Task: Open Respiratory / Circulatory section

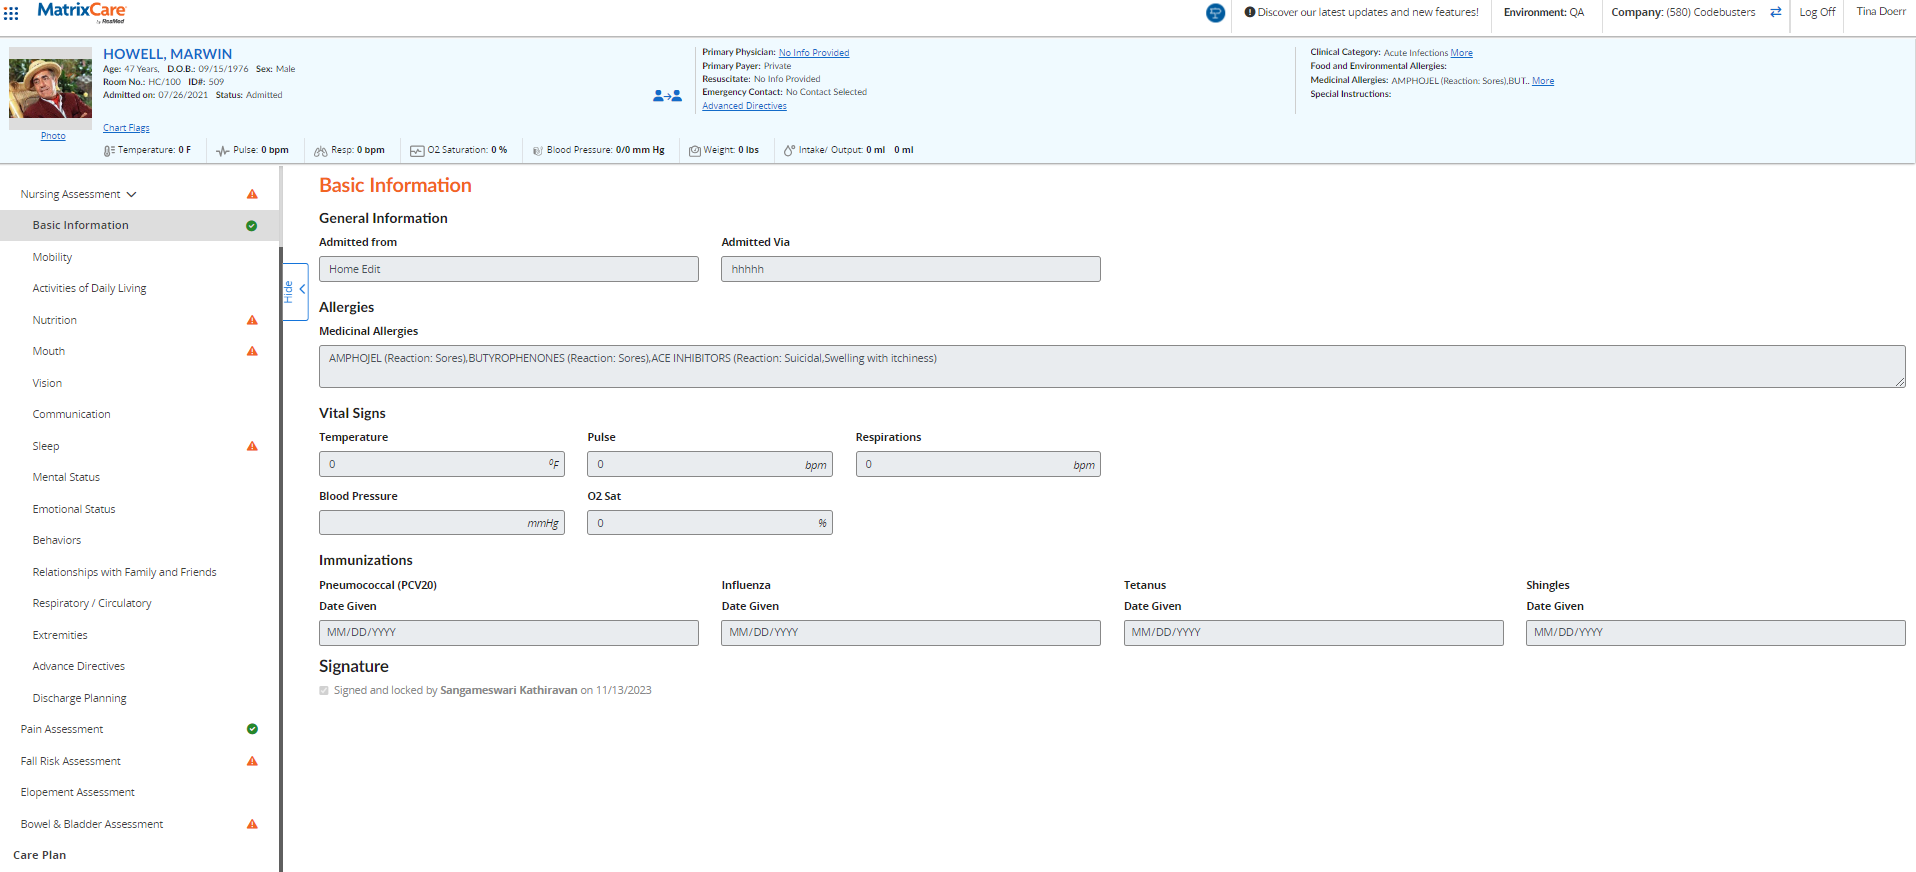Action: [92, 603]
